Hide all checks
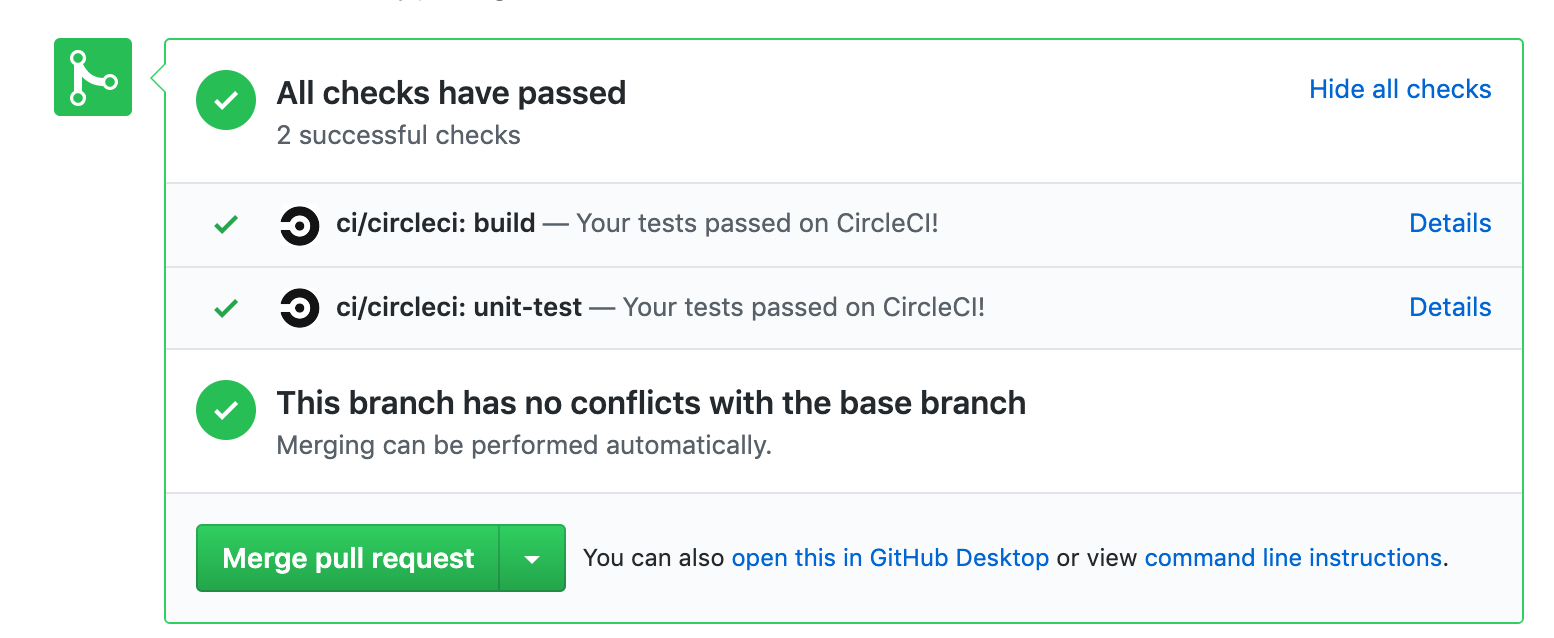The image size is (1554, 638). point(1399,89)
